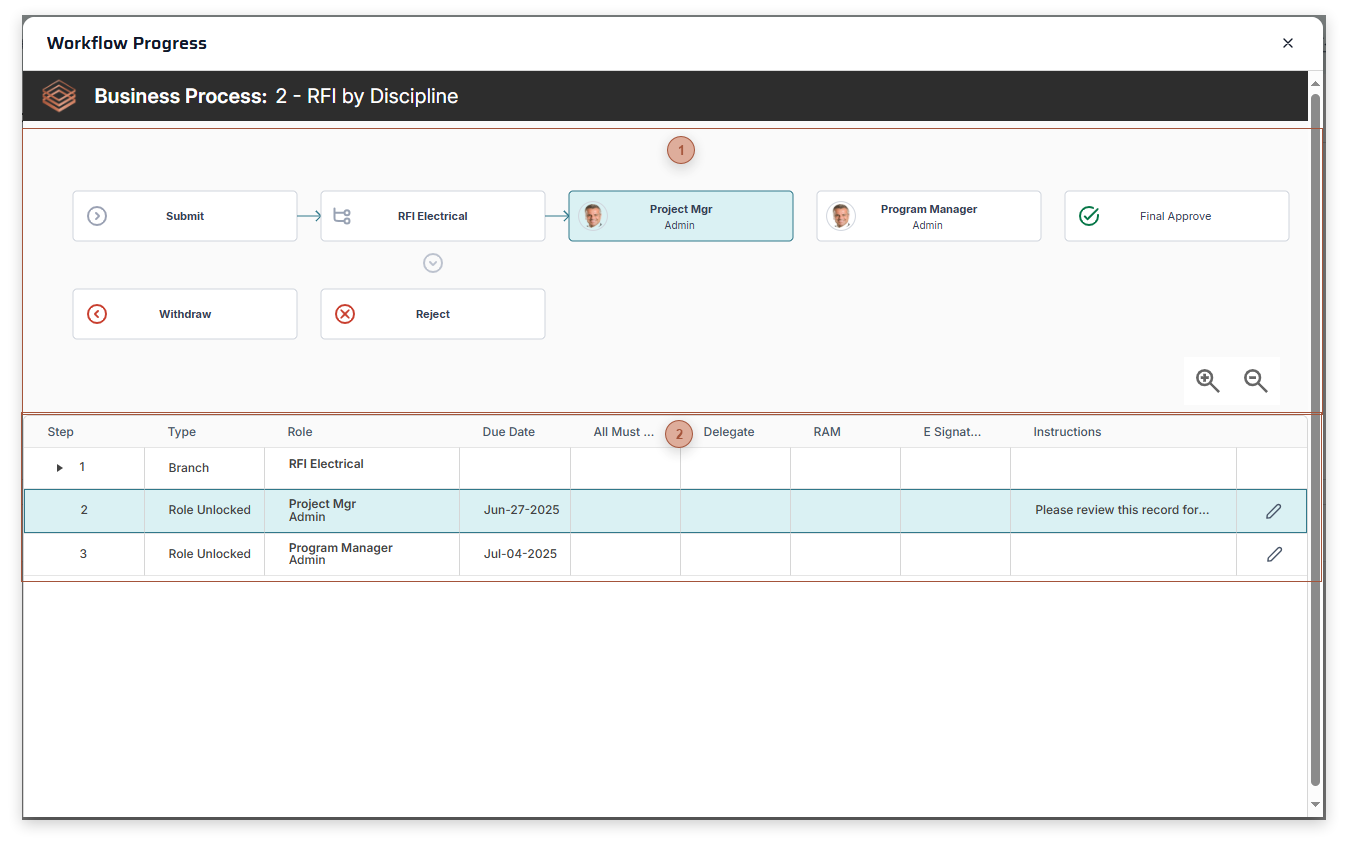Click the Reject step icon
The height and width of the screenshot is (843, 1345).
tap(345, 314)
